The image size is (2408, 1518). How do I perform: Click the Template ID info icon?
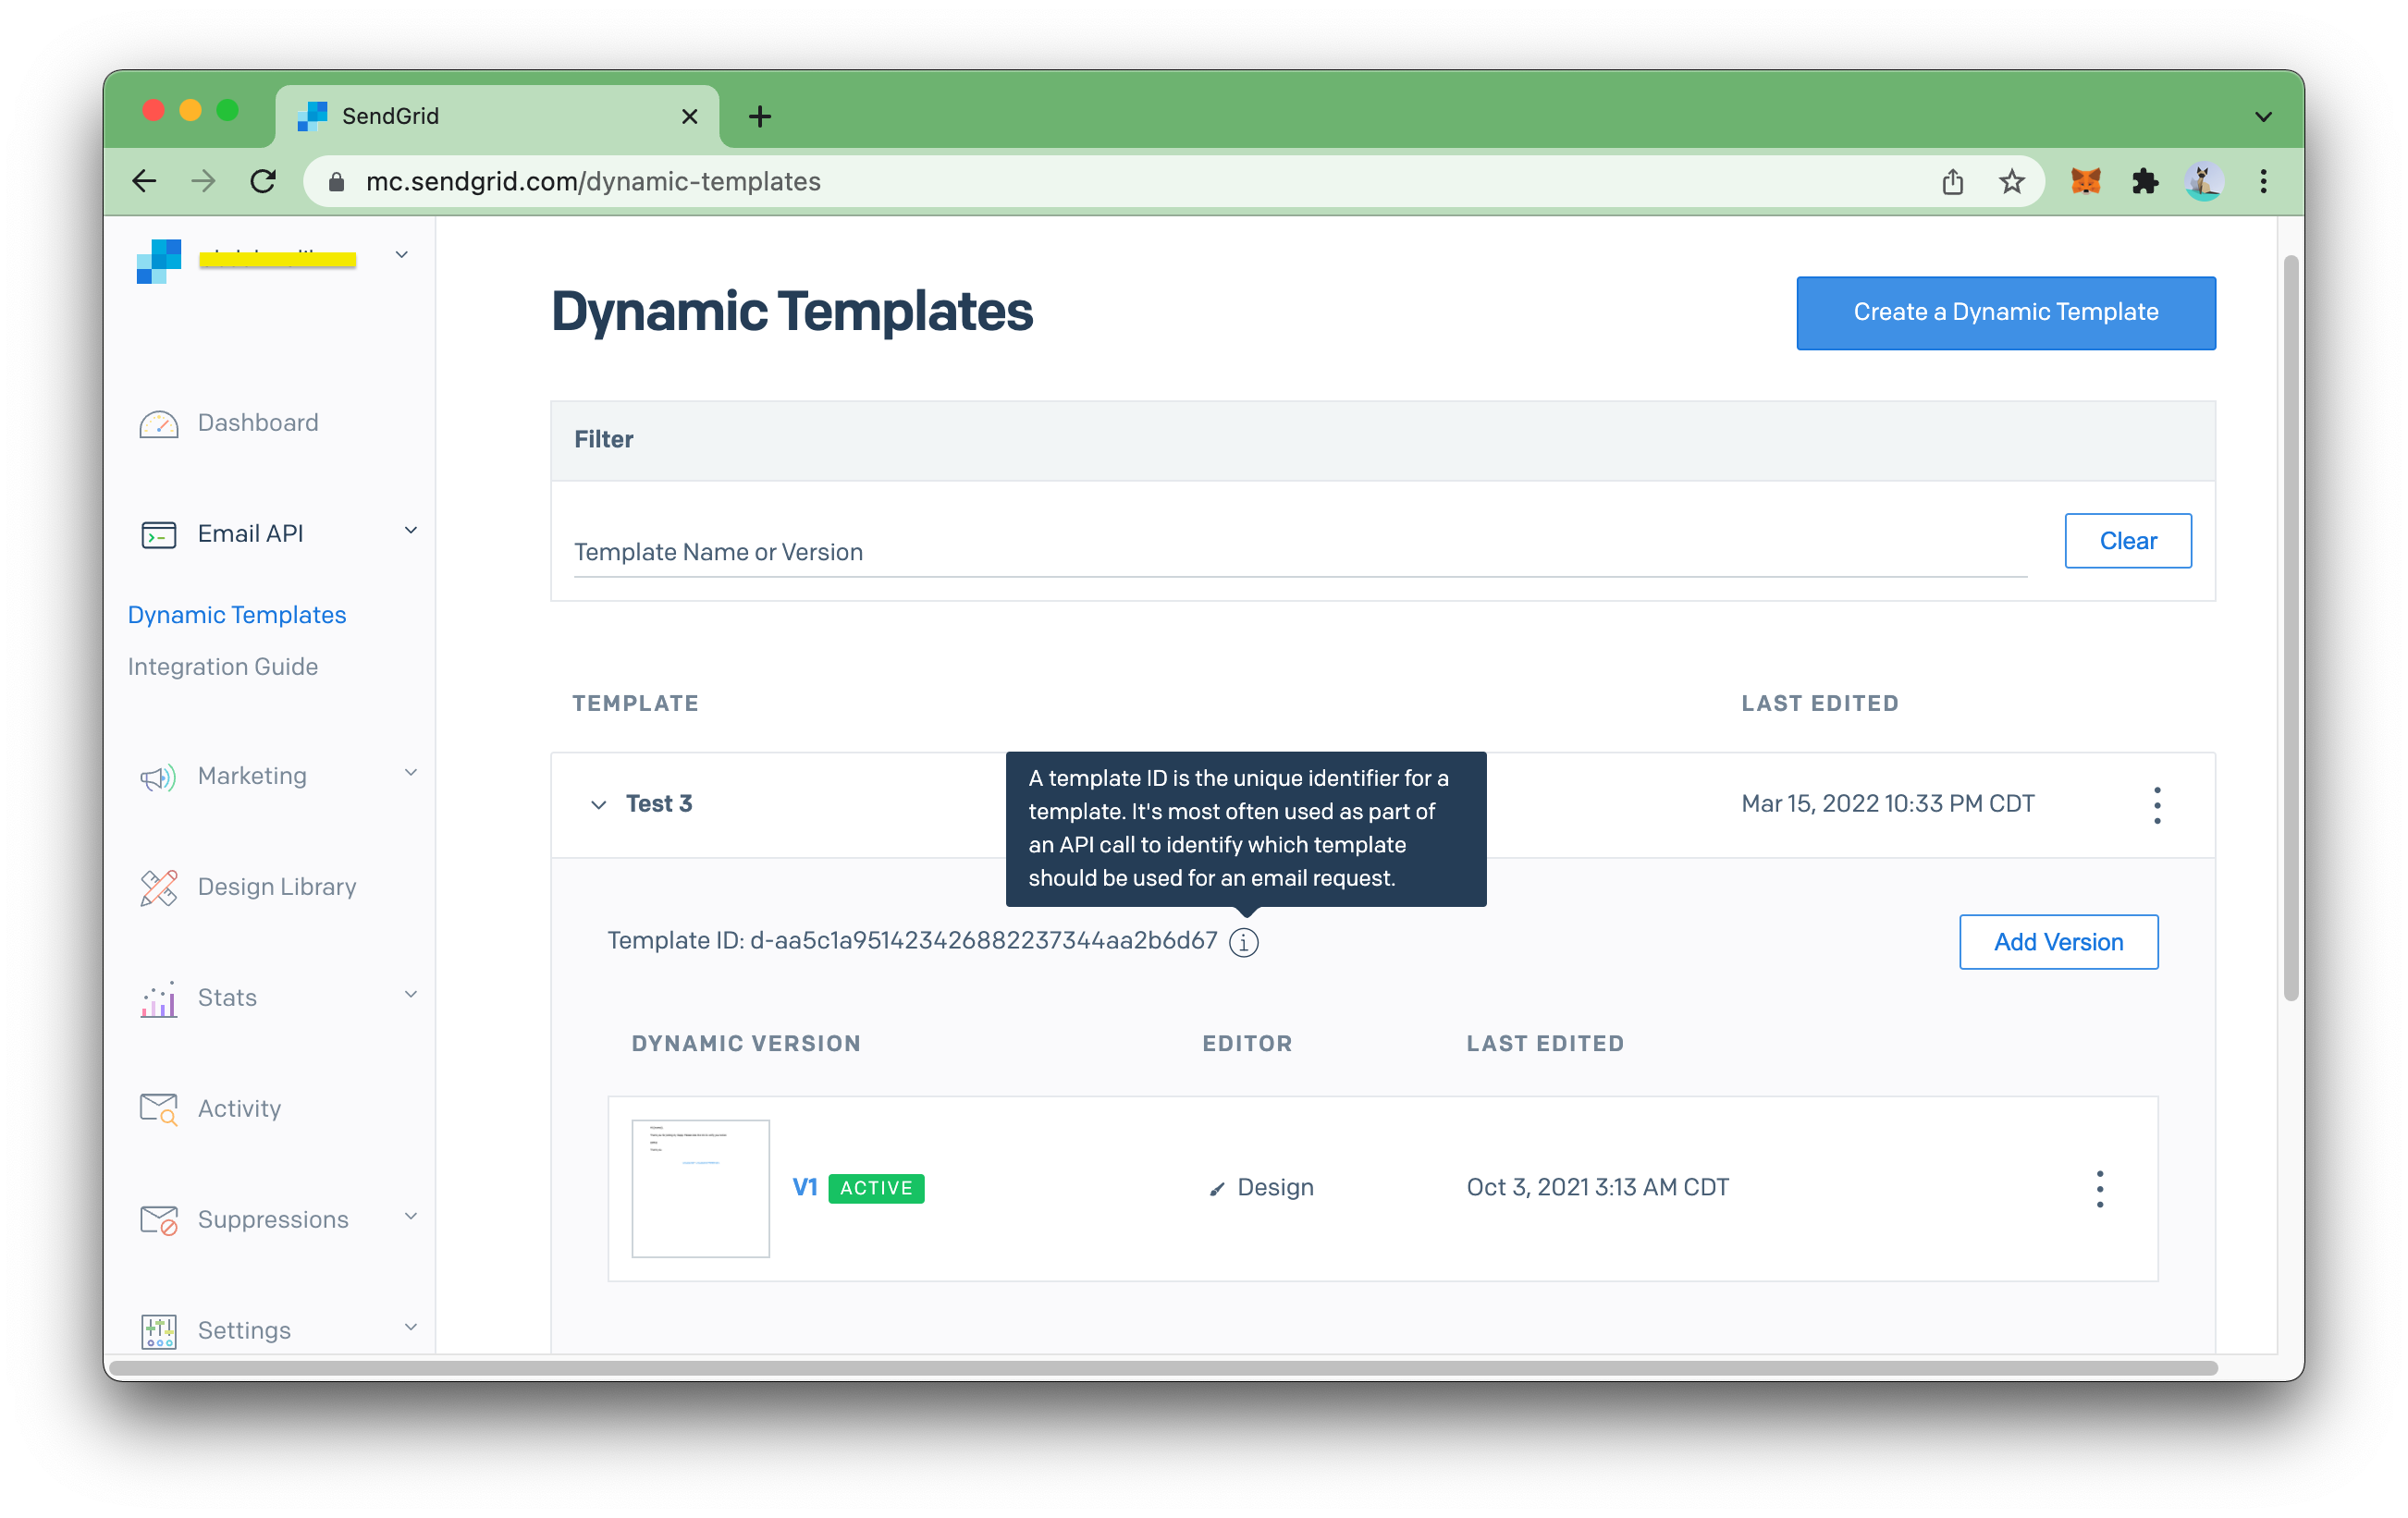(1243, 942)
